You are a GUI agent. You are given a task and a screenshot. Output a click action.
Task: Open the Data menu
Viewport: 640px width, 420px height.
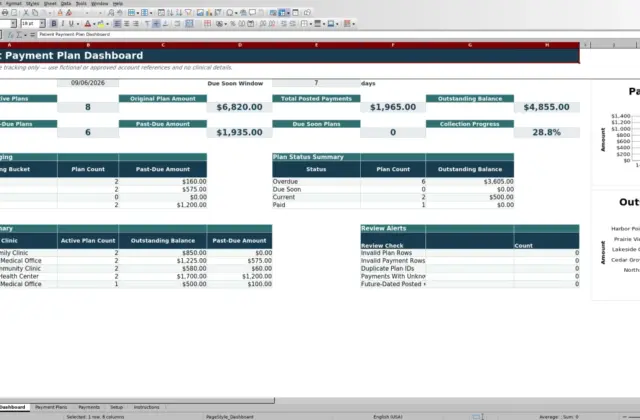click(66, 4)
